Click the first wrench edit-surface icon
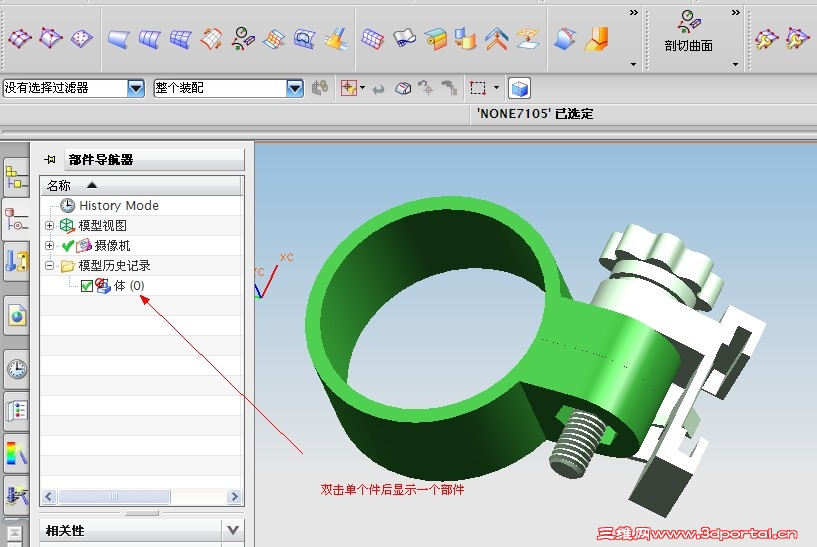 tap(766, 39)
